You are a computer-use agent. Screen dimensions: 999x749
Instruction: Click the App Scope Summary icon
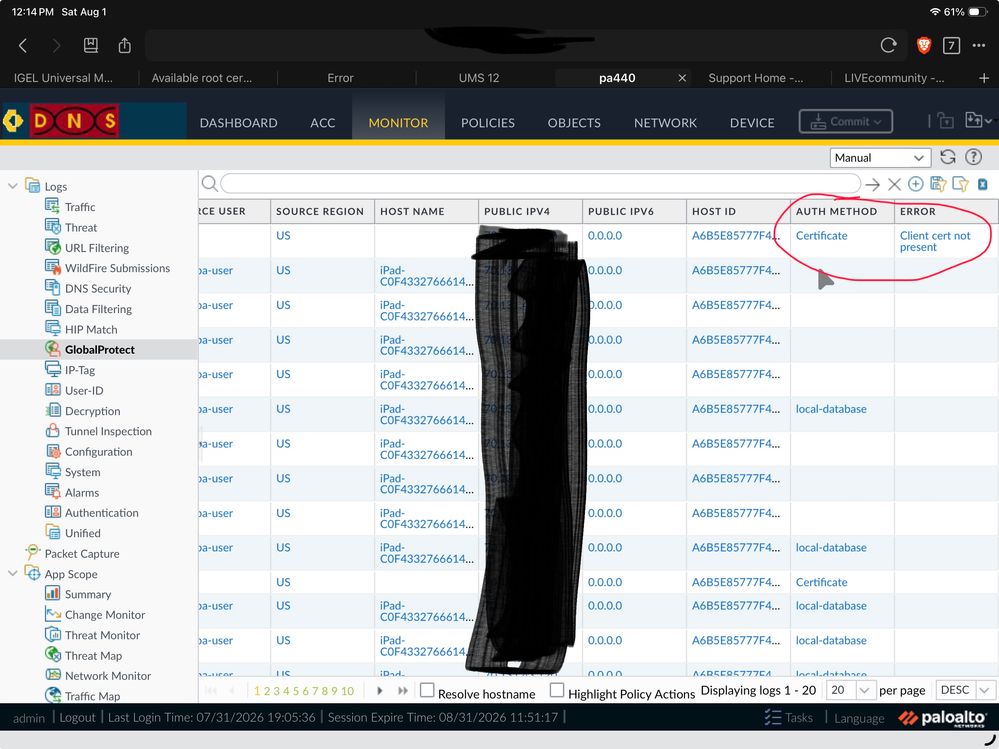tap(53, 594)
